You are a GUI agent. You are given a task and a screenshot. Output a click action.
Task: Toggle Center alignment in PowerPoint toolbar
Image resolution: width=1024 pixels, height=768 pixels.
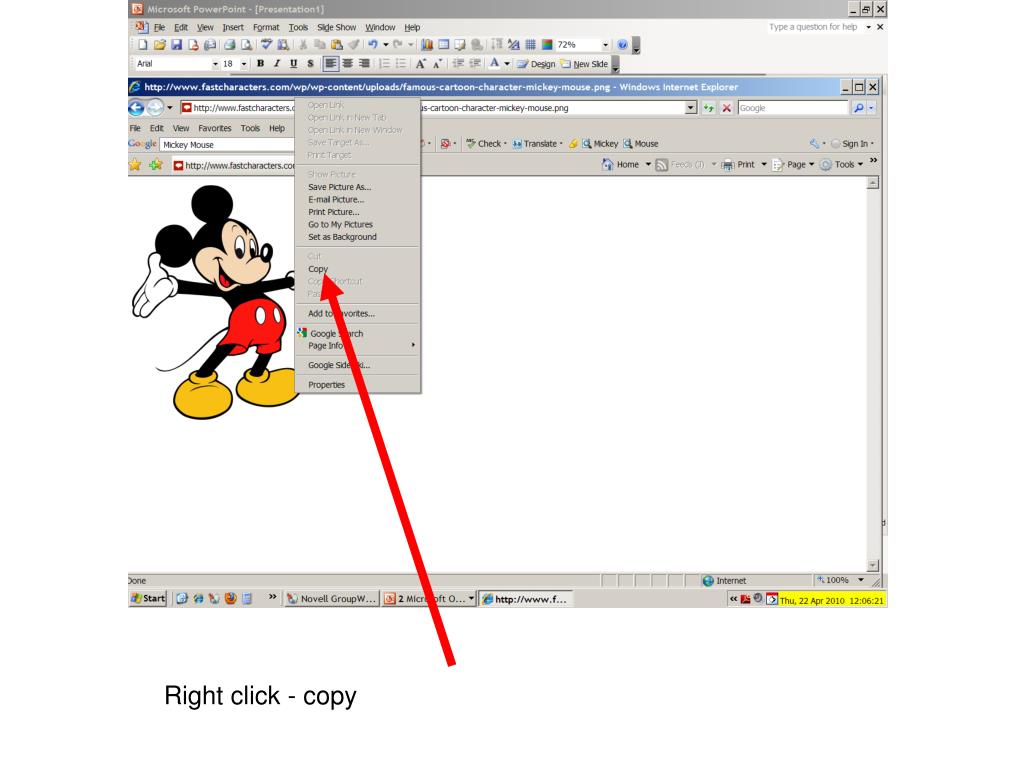pos(348,63)
